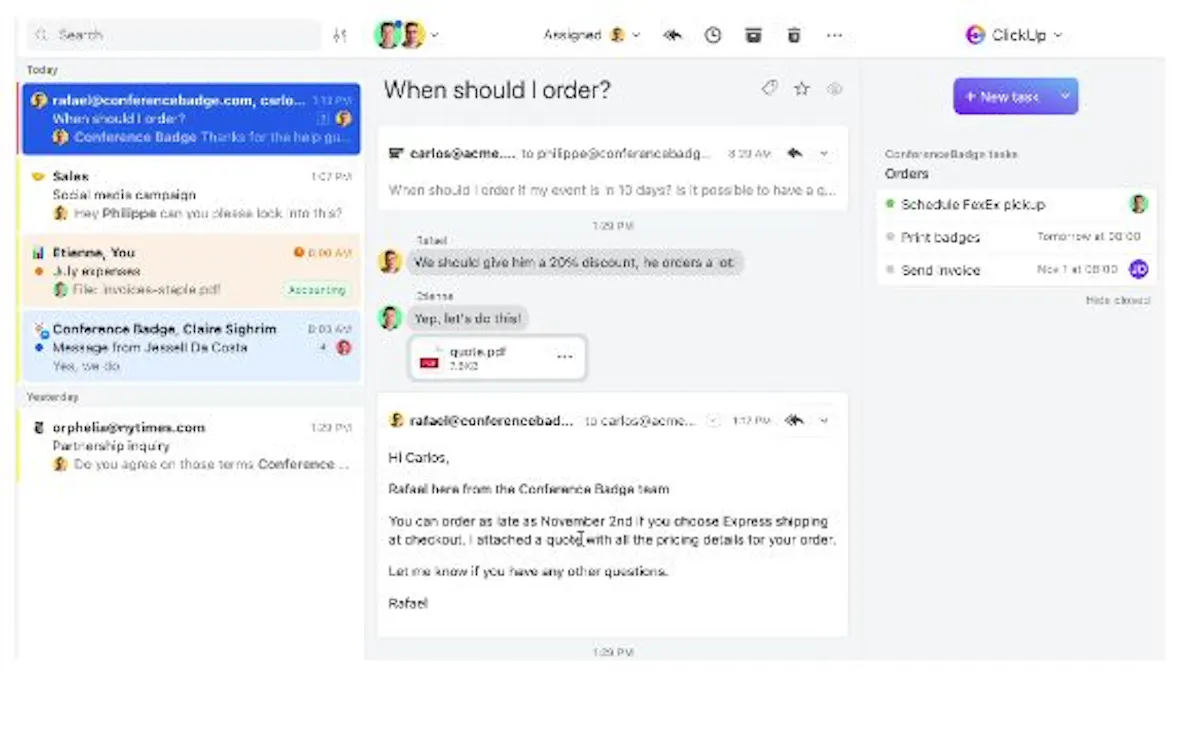Reply to carlos@acme message with arrow icon
The image size is (1200, 755).
[x=794, y=153]
